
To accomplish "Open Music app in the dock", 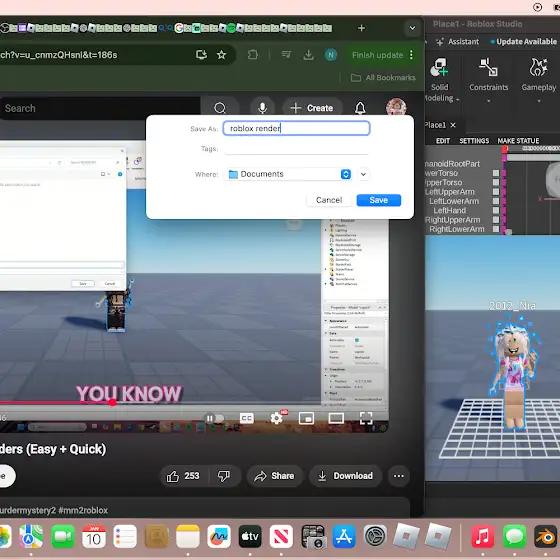I will pyautogui.click(x=482, y=536).
